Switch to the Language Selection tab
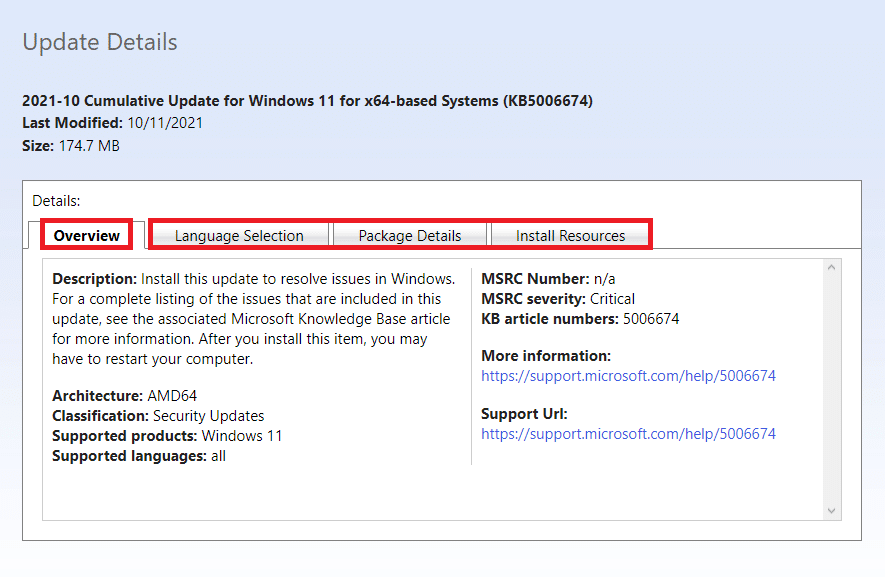The image size is (885, 577). [239, 235]
